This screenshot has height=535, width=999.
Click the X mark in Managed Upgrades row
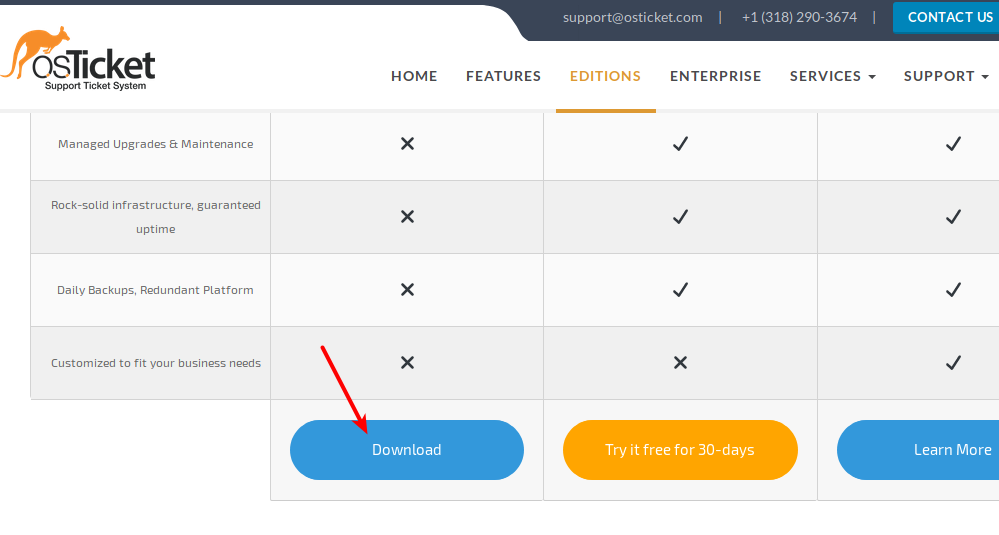[x=407, y=144]
